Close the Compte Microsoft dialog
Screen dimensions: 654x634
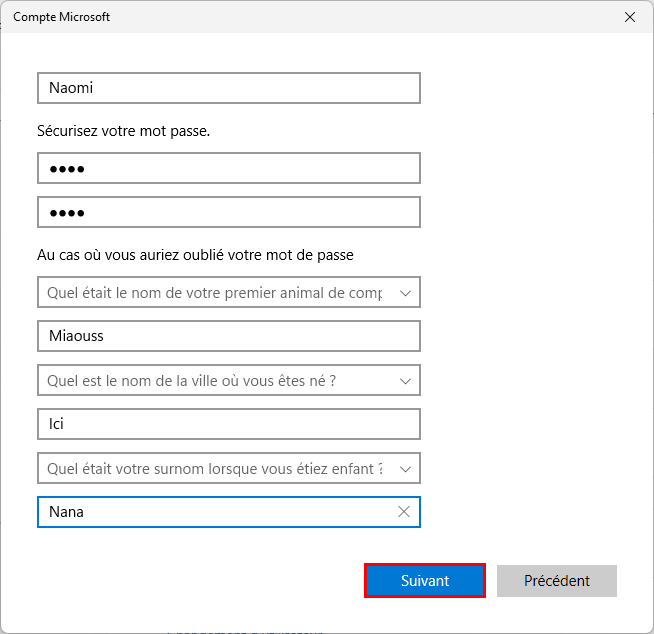[630, 17]
